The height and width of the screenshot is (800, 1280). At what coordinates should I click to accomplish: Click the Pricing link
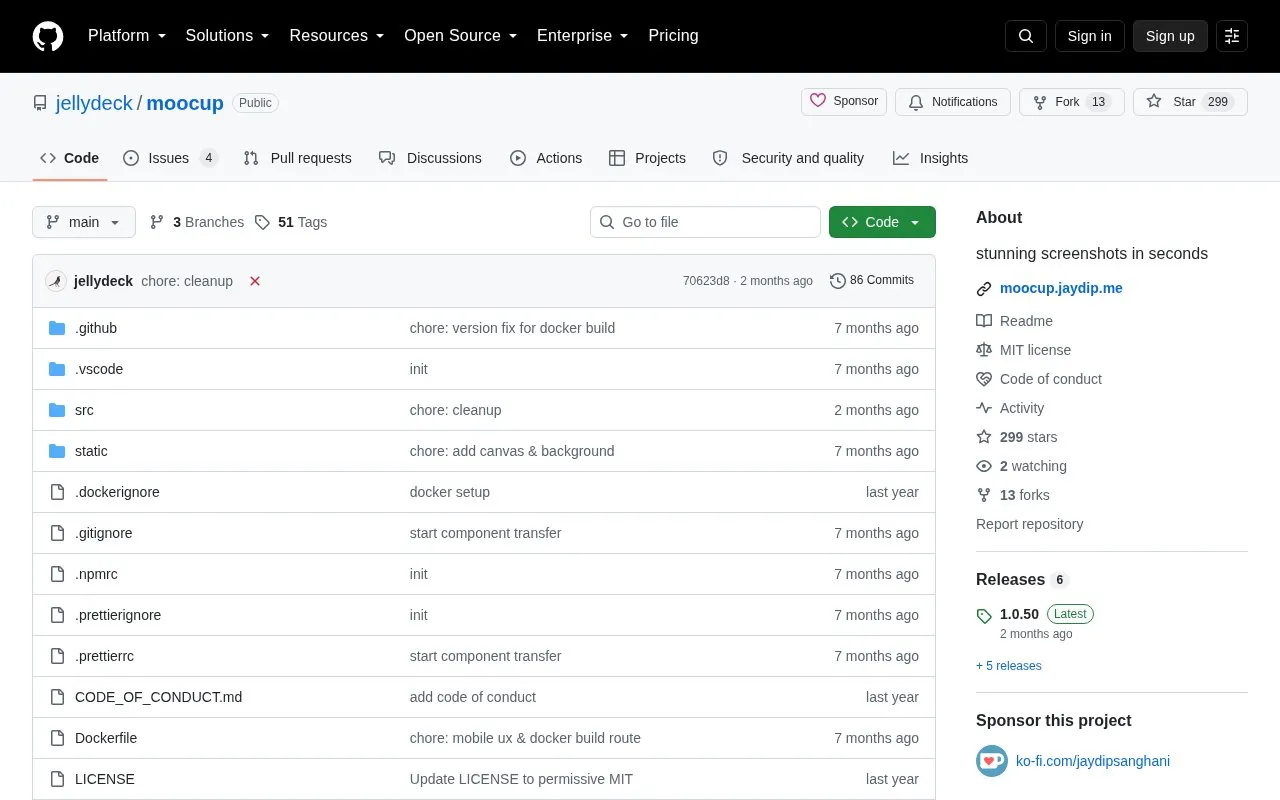673,36
